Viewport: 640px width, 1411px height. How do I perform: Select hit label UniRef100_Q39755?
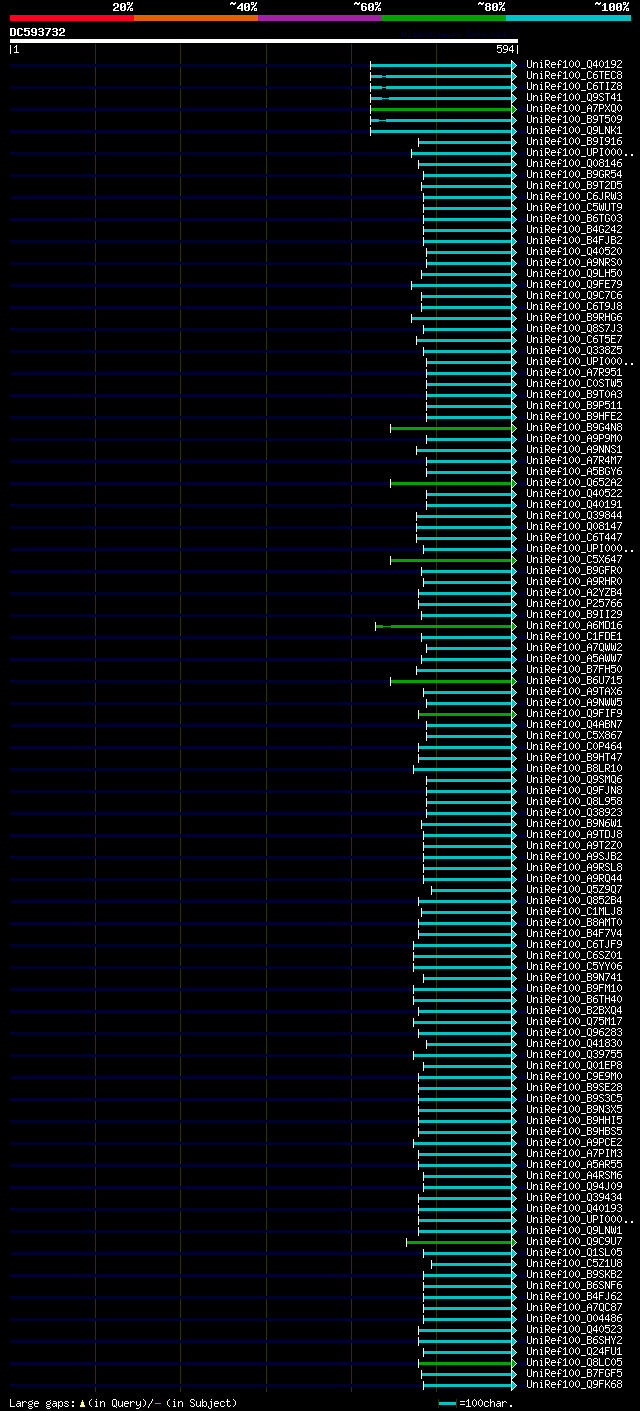(574, 1054)
